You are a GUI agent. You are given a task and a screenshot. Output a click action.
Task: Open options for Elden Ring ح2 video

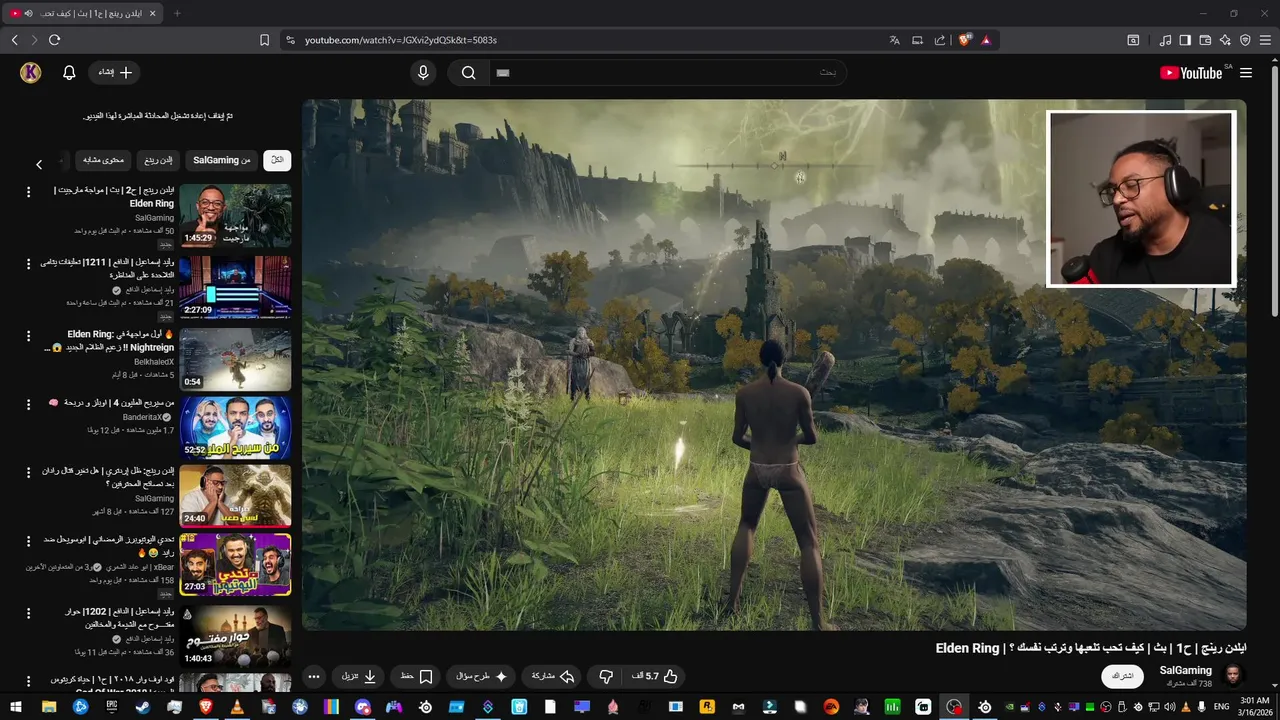[x=28, y=192]
